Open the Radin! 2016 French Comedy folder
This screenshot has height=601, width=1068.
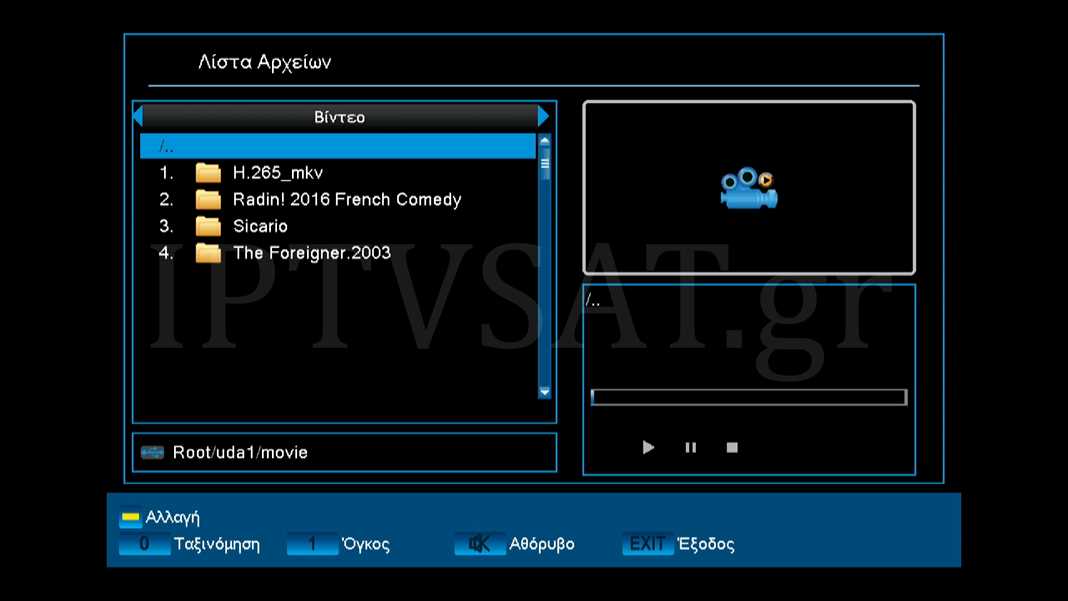click(346, 200)
